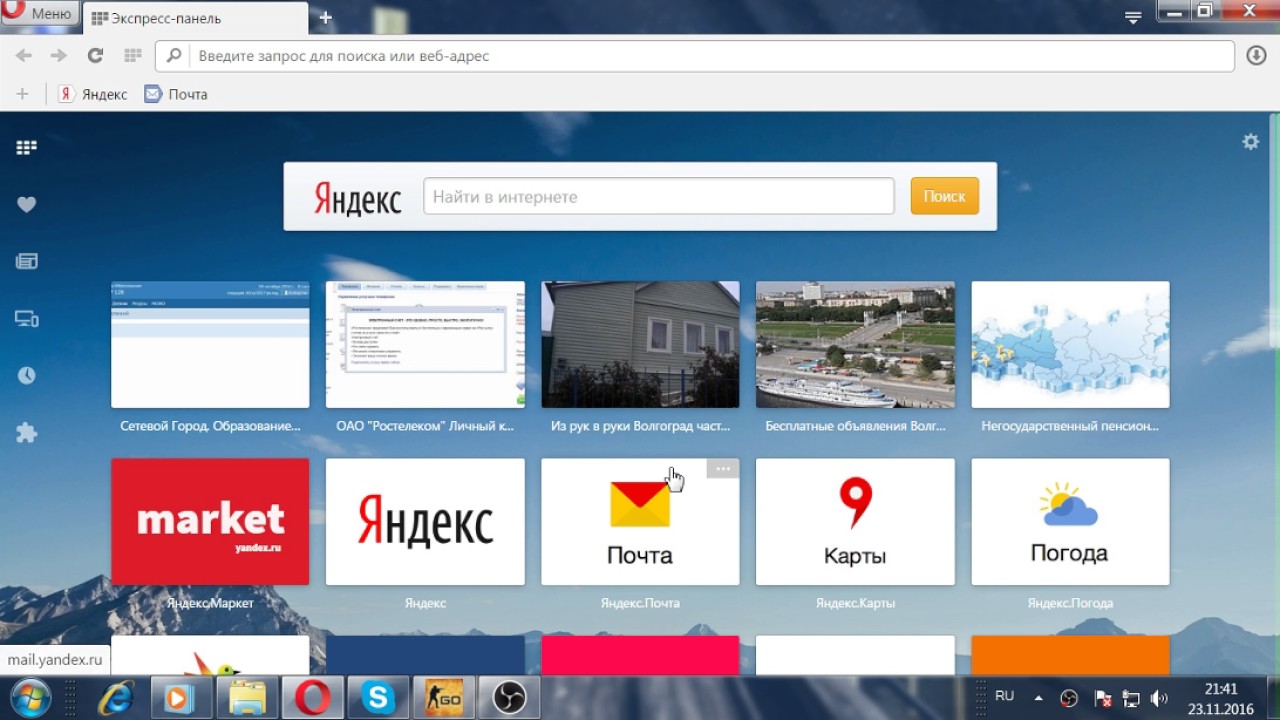Image resolution: width=1280 pixels, height=720 pixels.
Task: Open Counter-Strike GO from taskbar
Action: [443, 697]
